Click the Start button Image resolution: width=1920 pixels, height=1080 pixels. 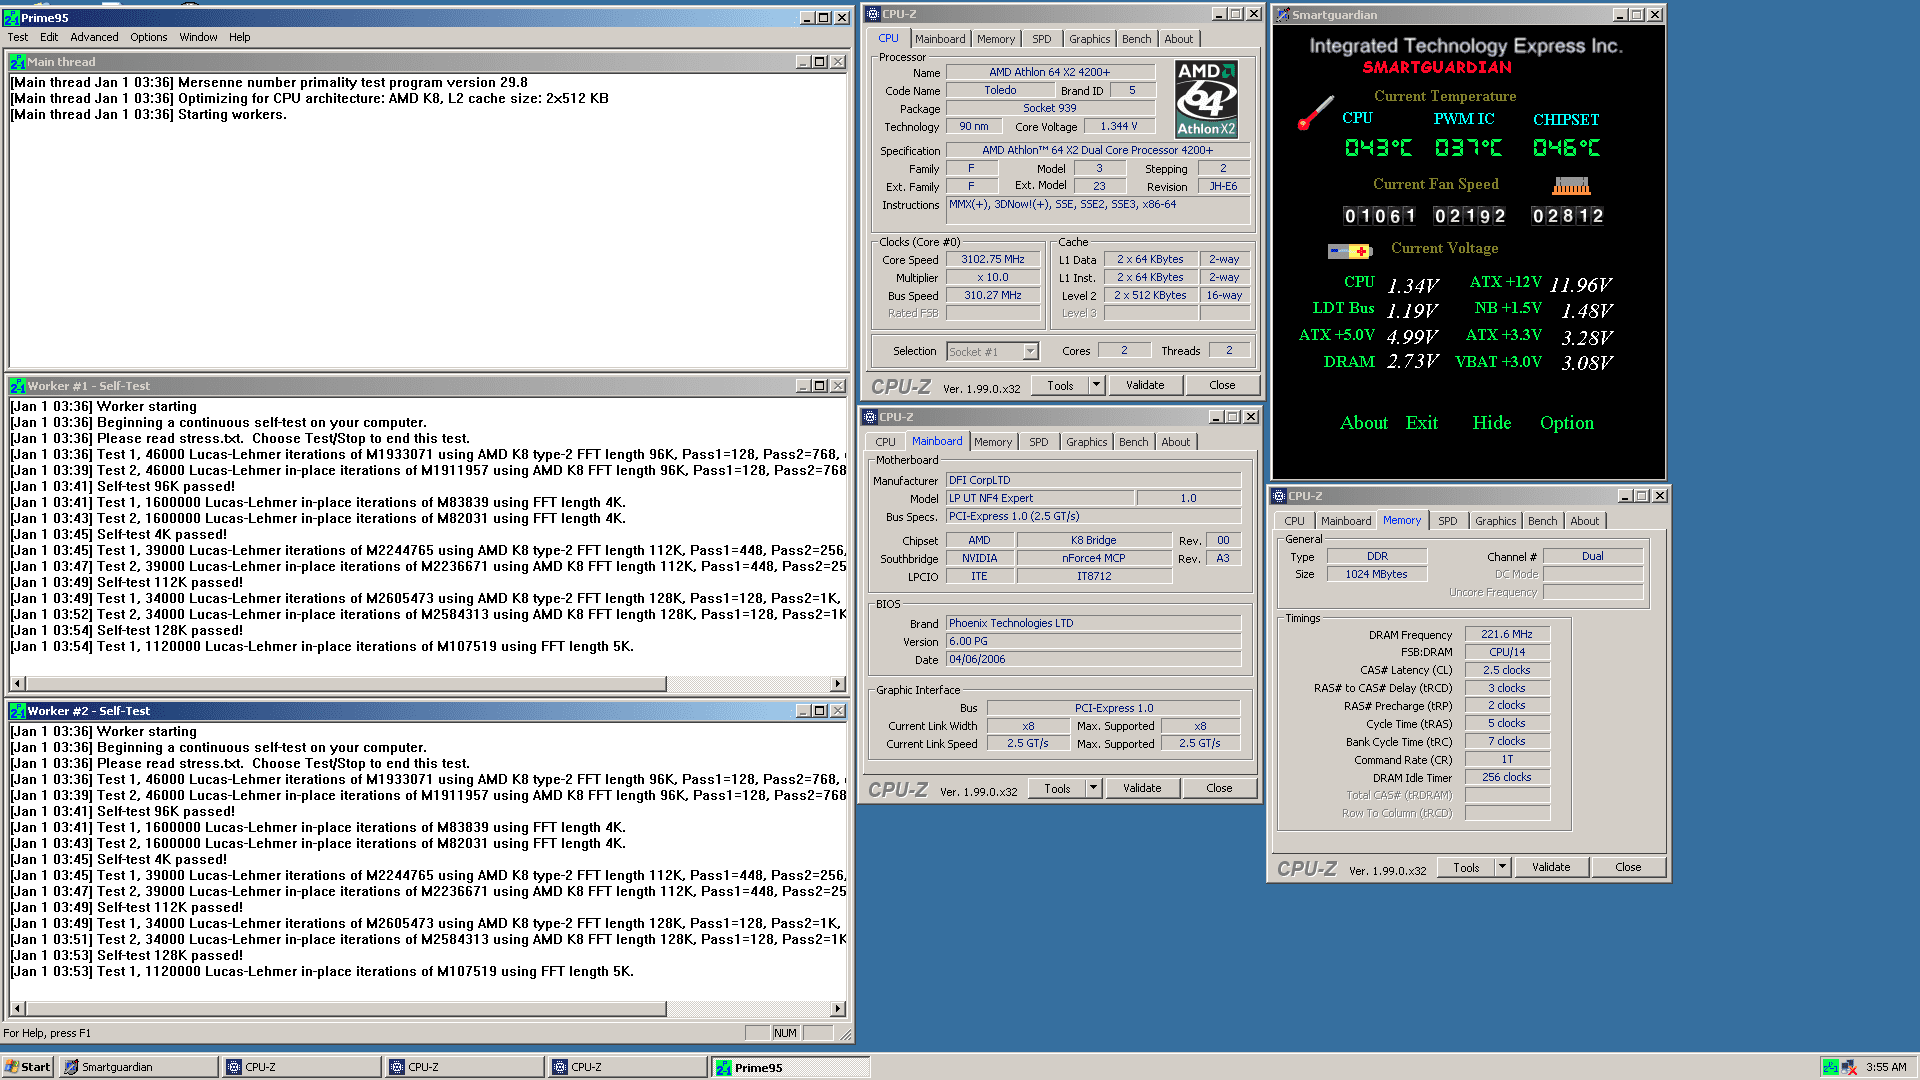pyautogui.click(x=28, y=1067)
